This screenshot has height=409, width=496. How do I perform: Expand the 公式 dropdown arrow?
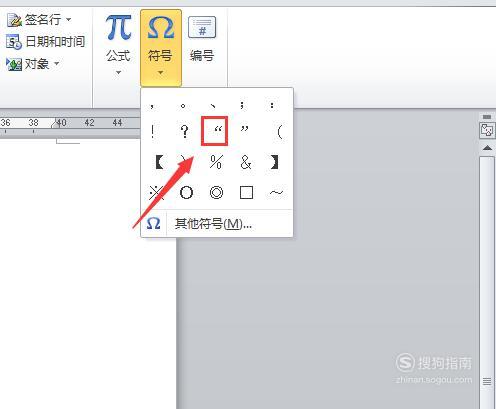[x=118, y=72]
